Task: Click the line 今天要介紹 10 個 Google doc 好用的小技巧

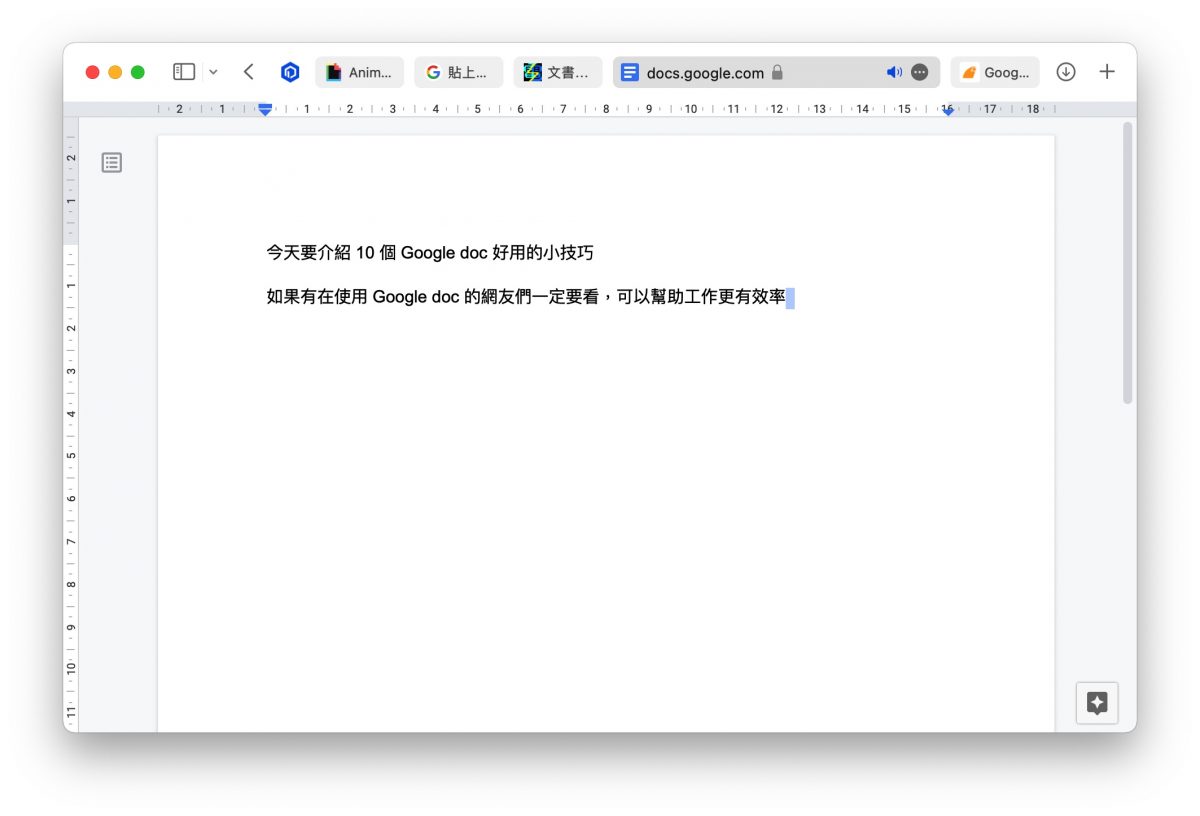Action: 430,253
